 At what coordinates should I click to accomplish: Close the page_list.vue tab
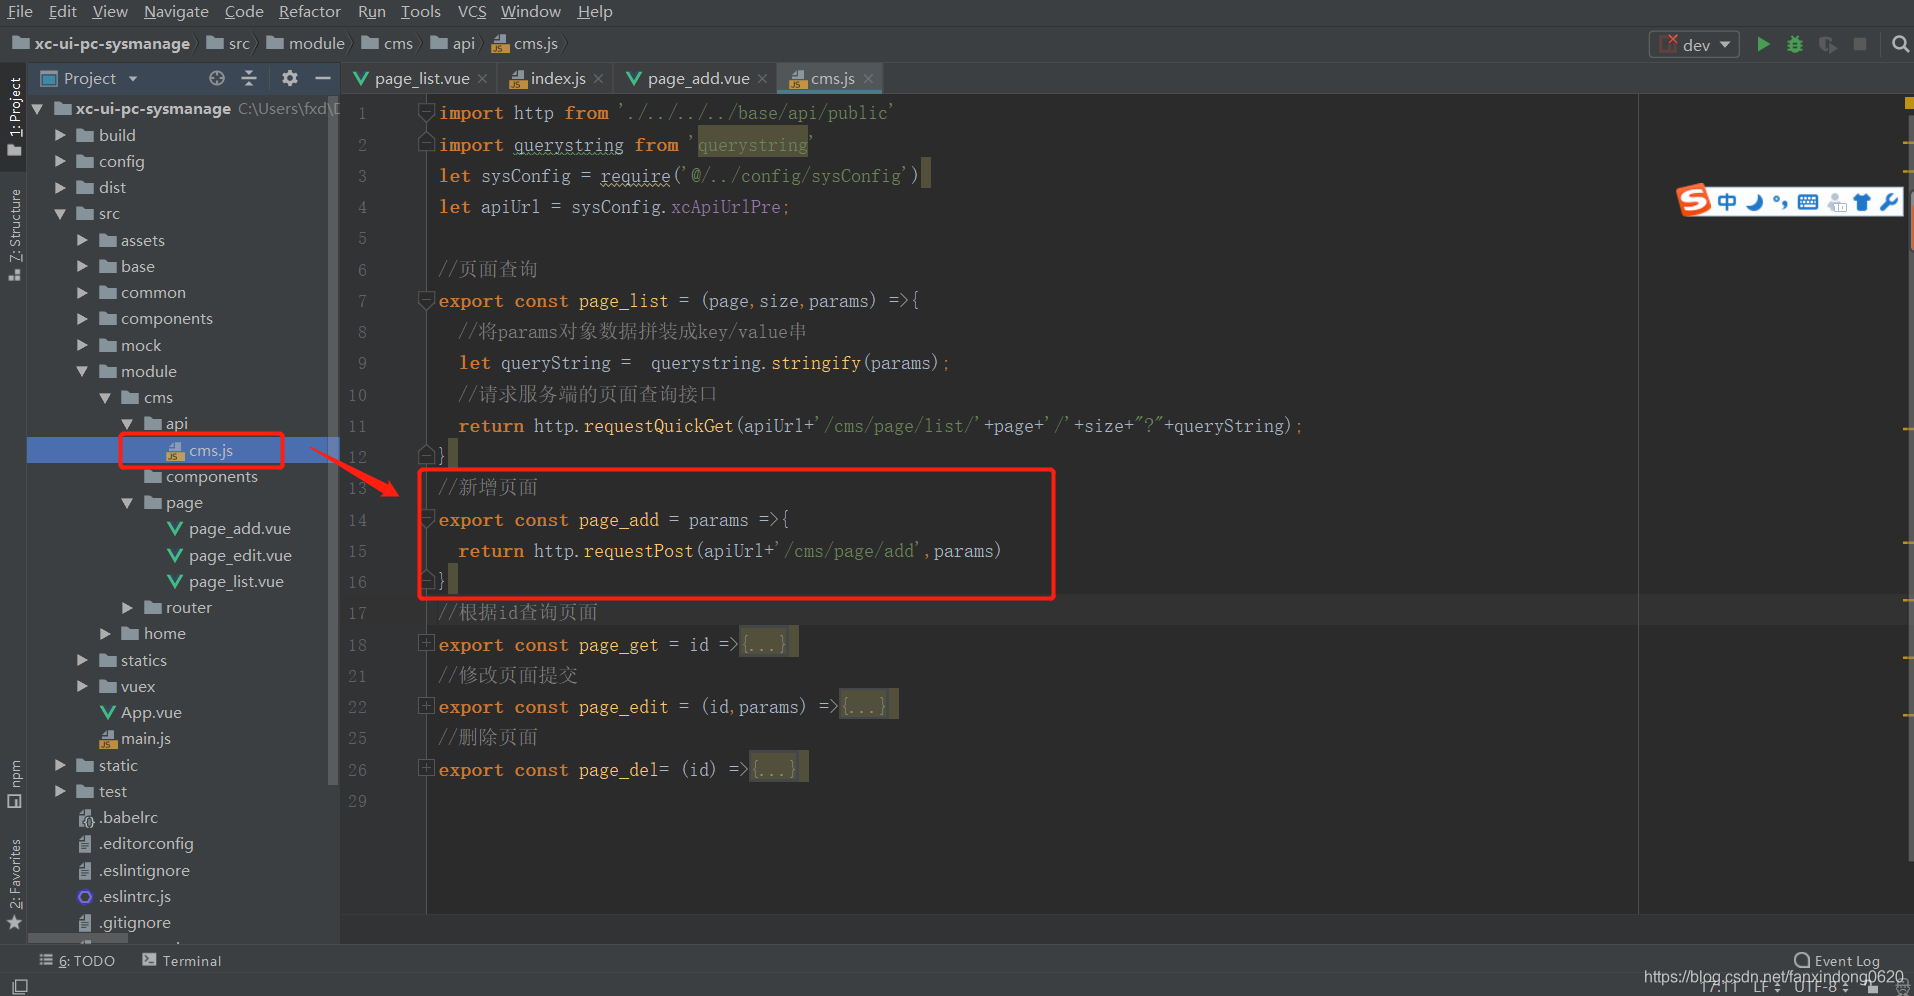[483, 79]
